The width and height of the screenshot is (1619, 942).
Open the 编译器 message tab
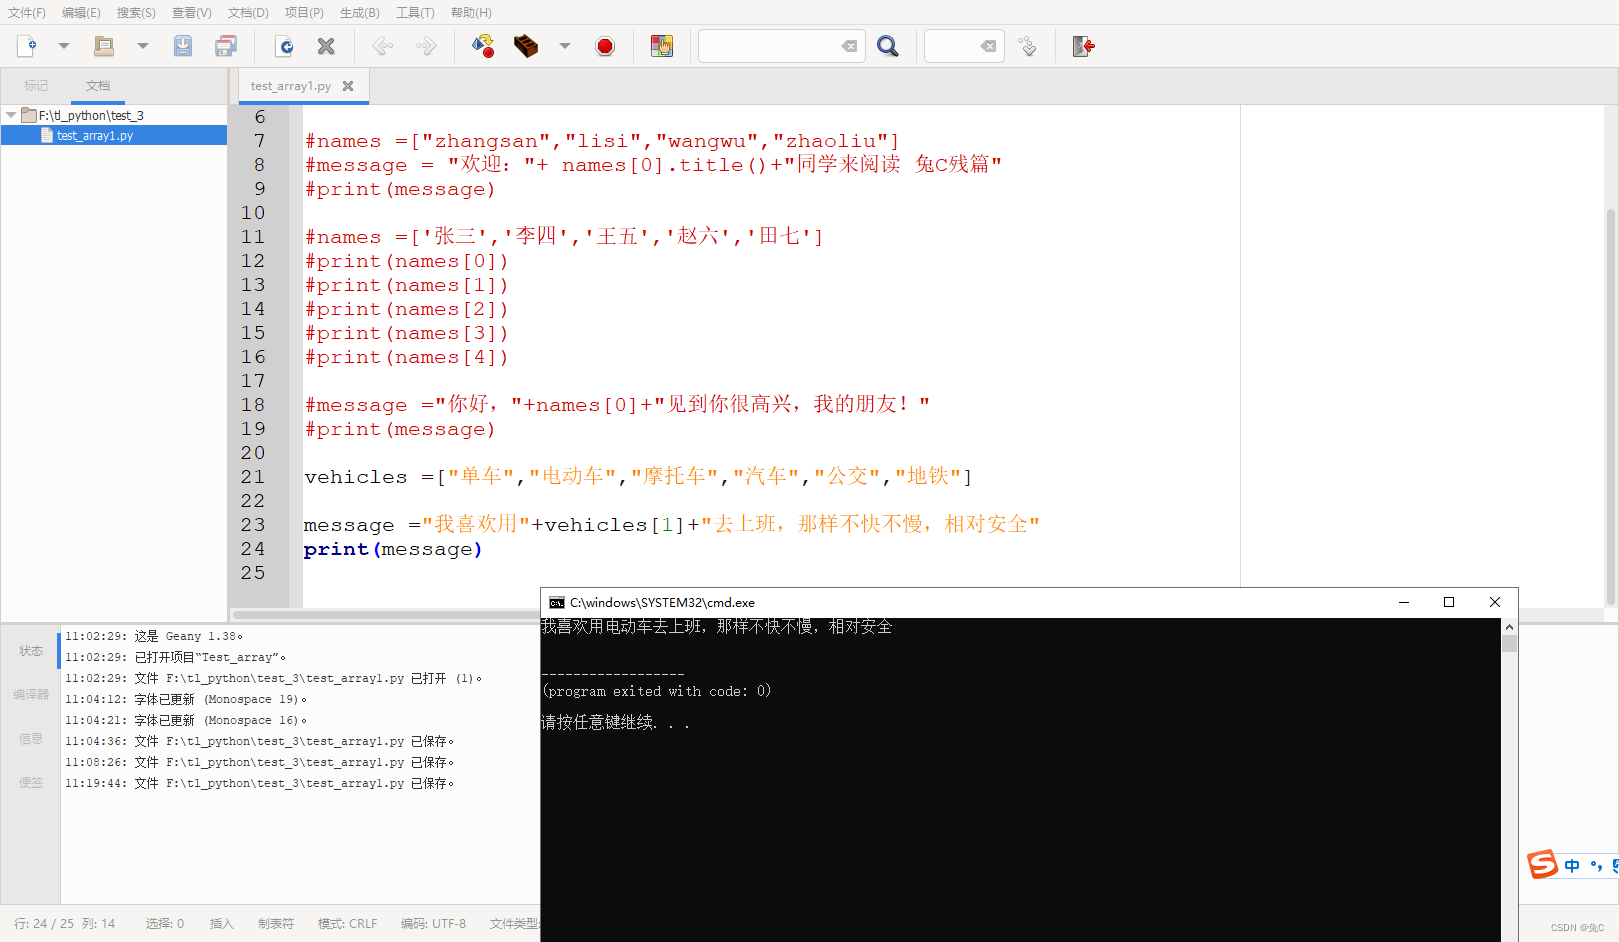click(x=31, y=694)
